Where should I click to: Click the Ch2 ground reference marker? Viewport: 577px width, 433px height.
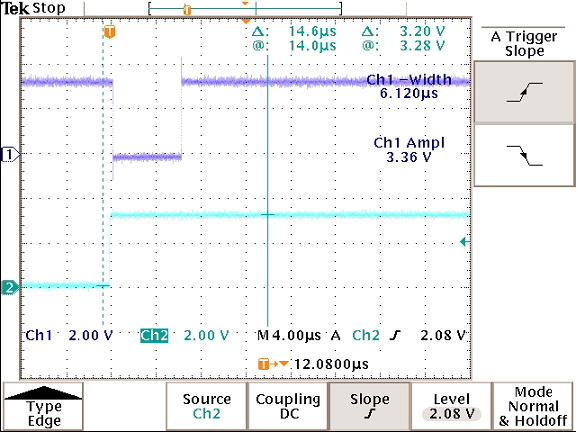(10, 287)
